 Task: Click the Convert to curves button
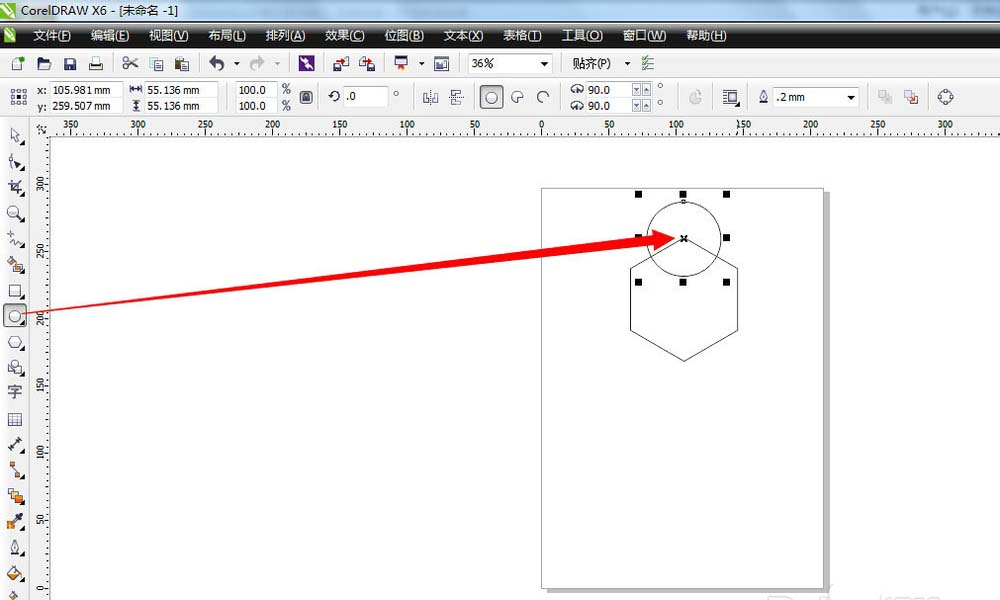(x=945, y=97)
